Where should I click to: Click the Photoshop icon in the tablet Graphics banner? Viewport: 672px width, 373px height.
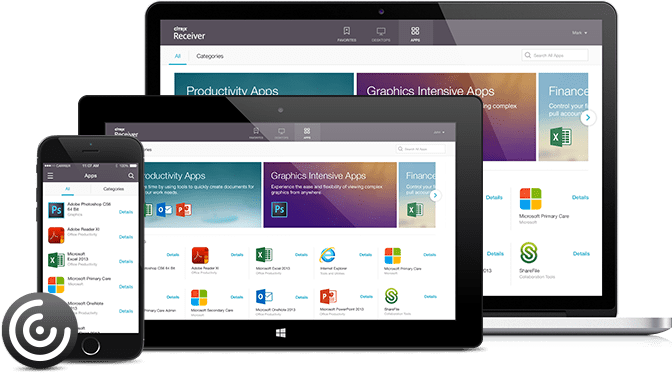(x=279, y=209)
